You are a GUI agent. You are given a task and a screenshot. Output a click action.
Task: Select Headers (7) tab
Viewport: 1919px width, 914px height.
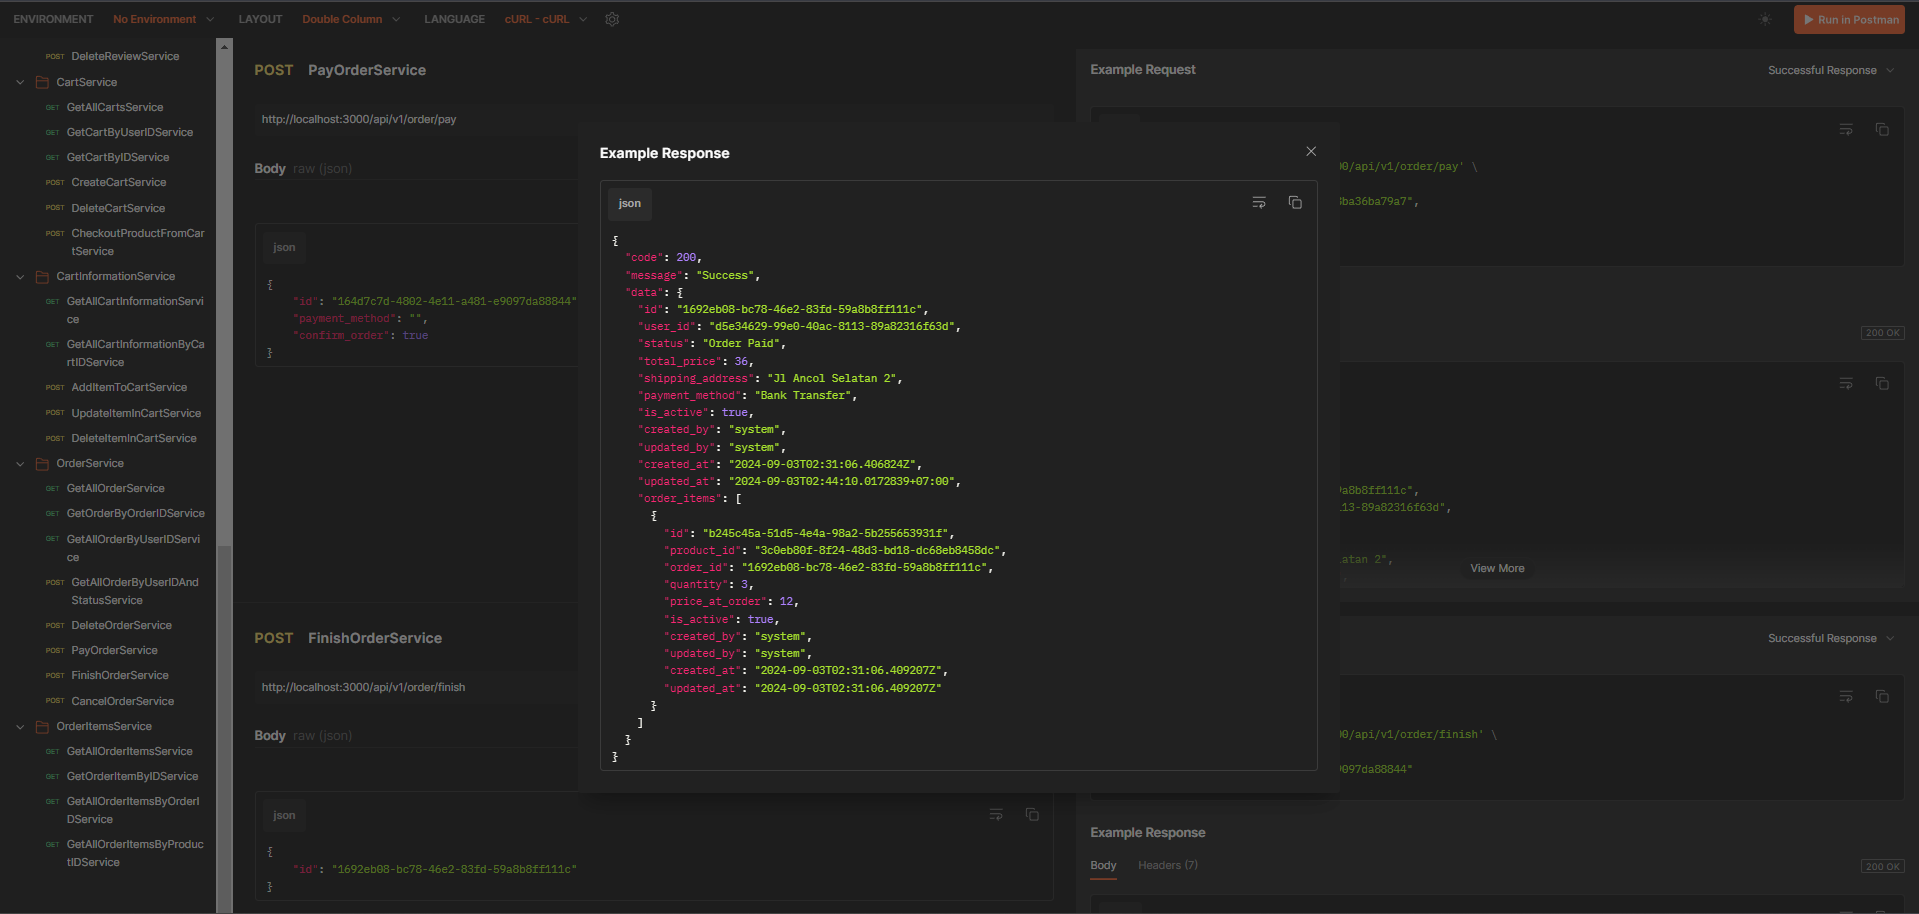click(x=1167, y=866)
